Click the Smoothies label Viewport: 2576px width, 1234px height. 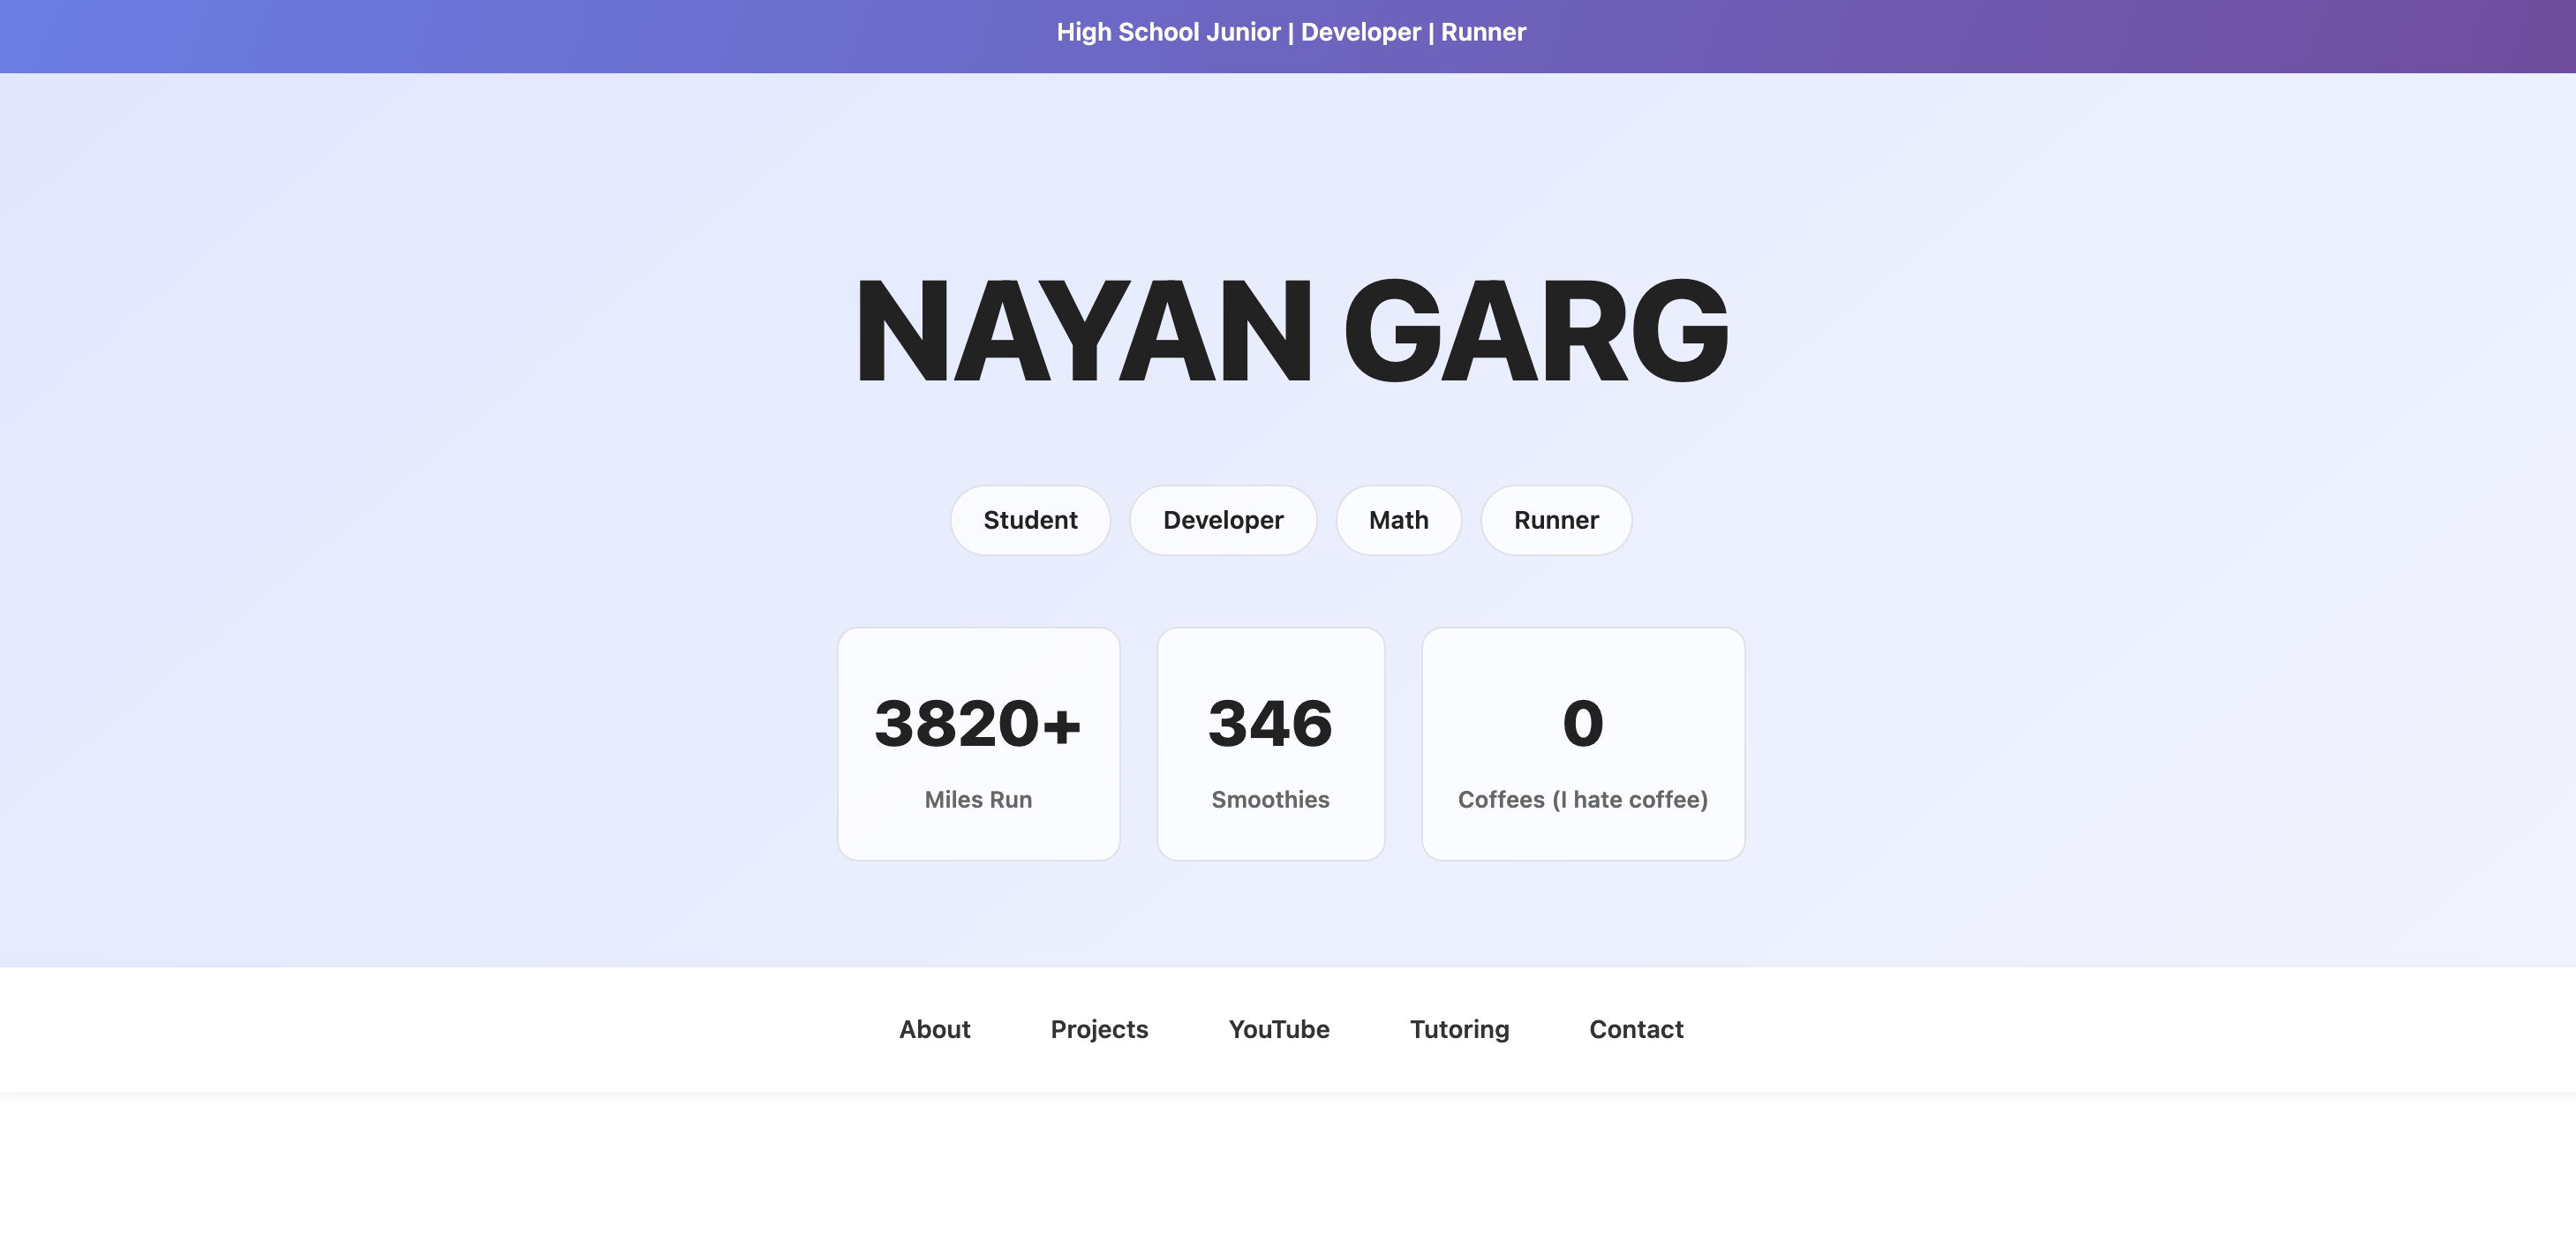coord(1270,799)
